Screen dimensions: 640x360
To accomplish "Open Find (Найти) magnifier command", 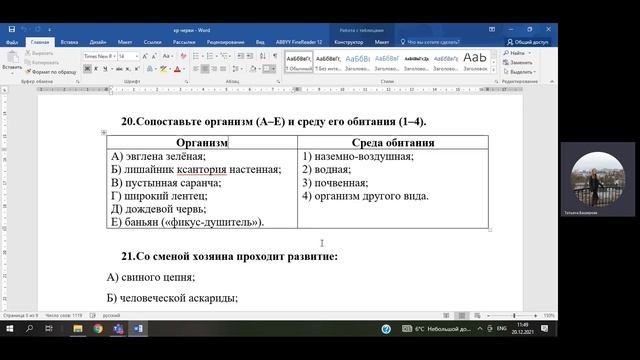I will (x=515, y=53).
